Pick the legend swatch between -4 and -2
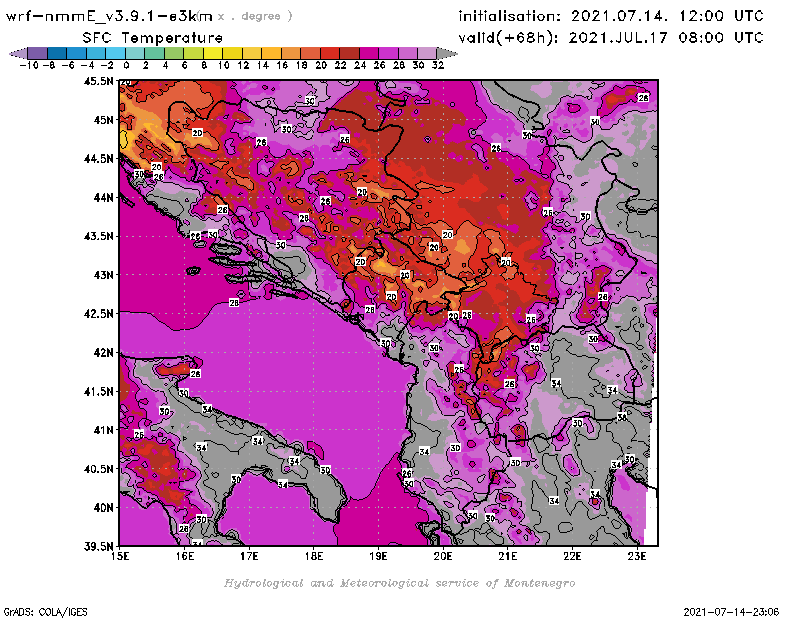The width and height of the screenshot is (800, 618). click(x=96, y=53)
